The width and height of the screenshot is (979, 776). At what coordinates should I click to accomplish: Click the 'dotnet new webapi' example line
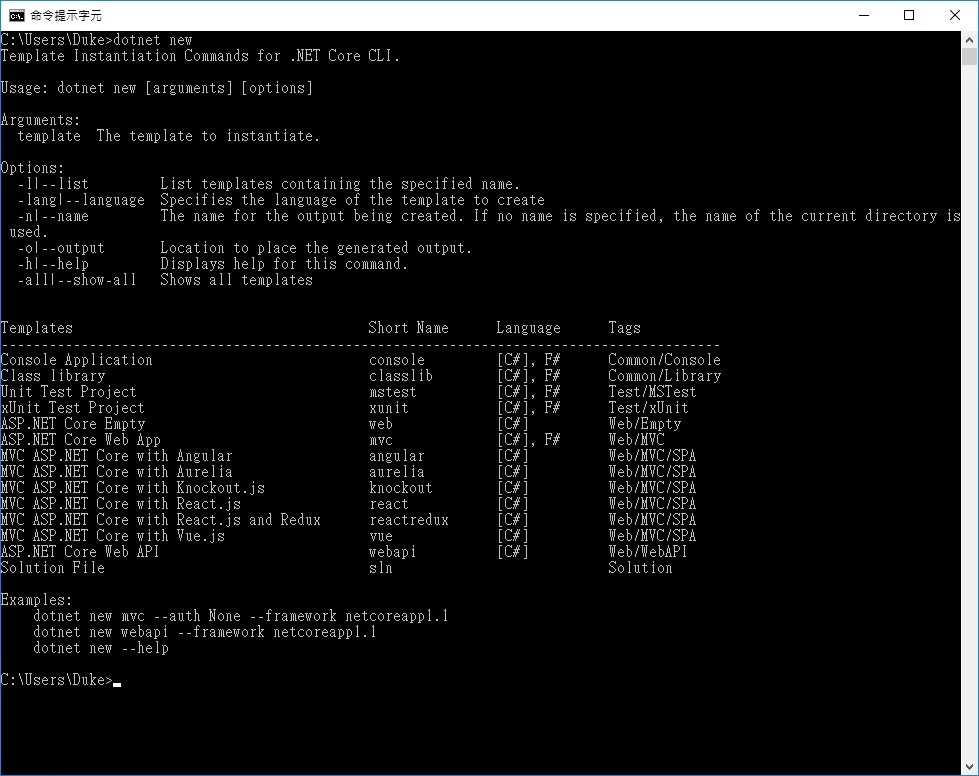(x=204, y=632)
